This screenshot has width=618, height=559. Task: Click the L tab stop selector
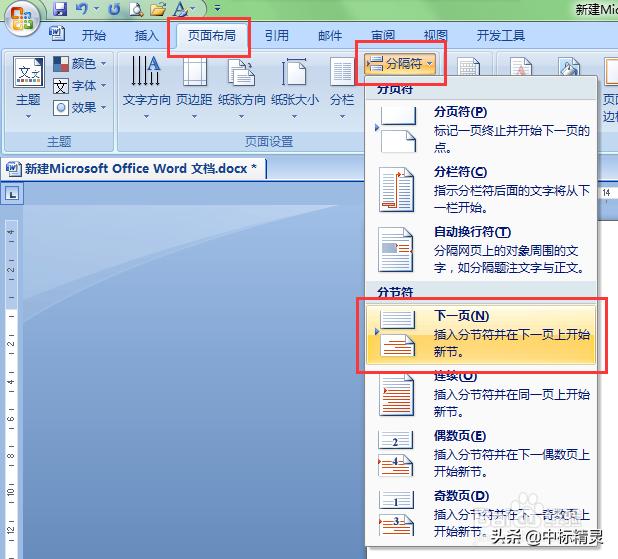click(12, 194)
